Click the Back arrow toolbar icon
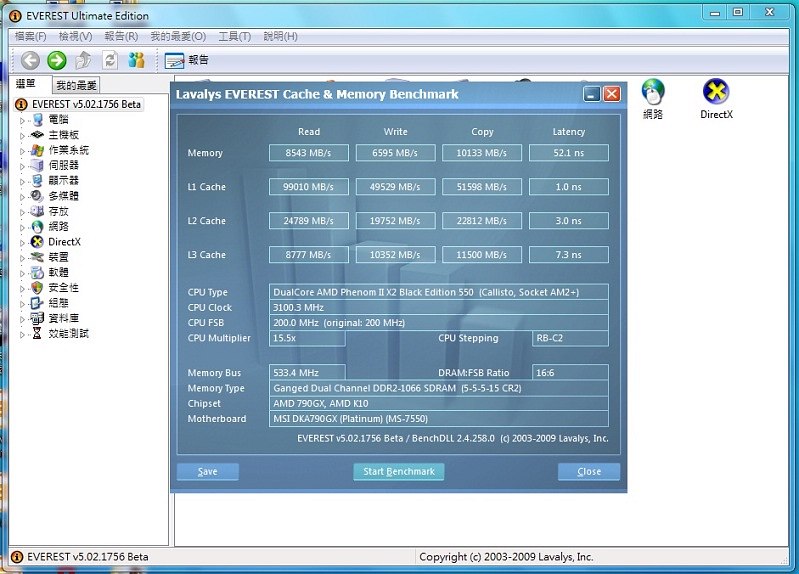 [30, 60]
